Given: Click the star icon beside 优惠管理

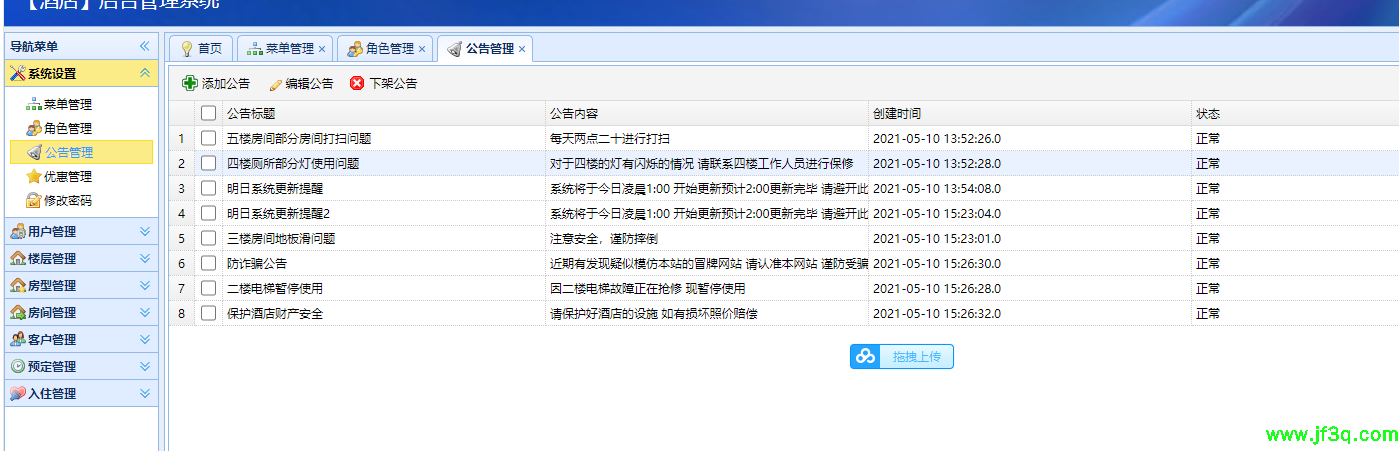Looking at the screenshot, I should [34, 176].
